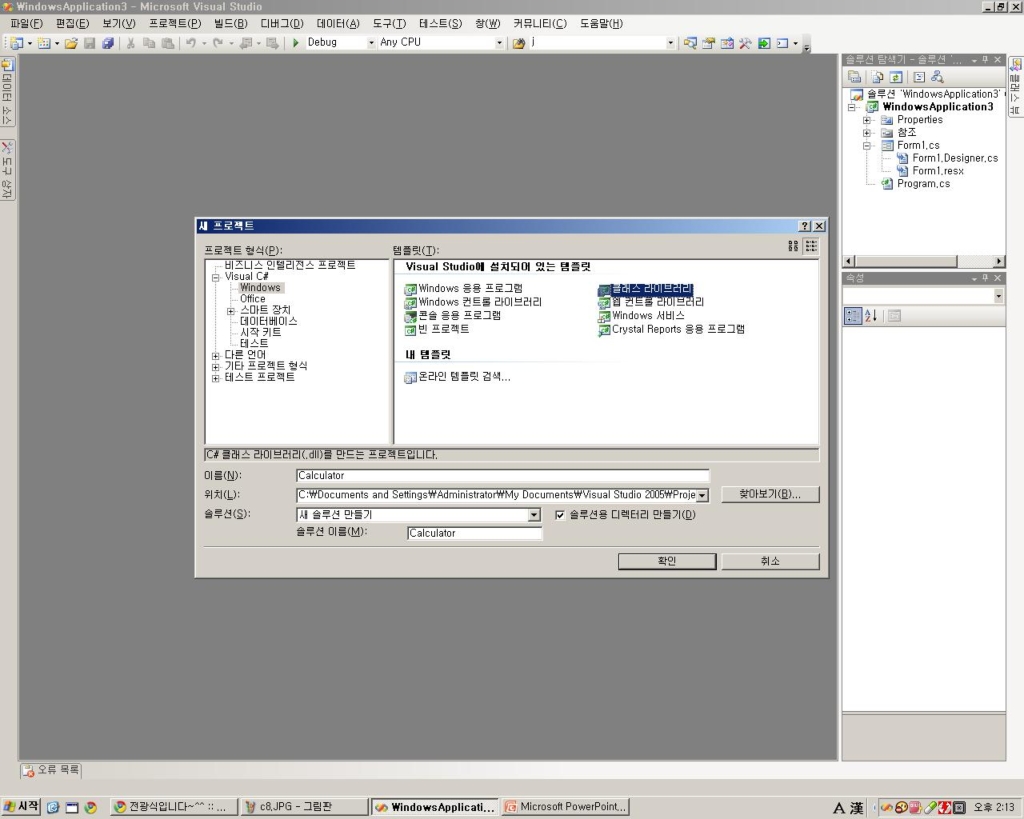Expand 테스트 프로젝트 node
The width and height of the screenshot is (1024, 819).
(x=216, y=378)
